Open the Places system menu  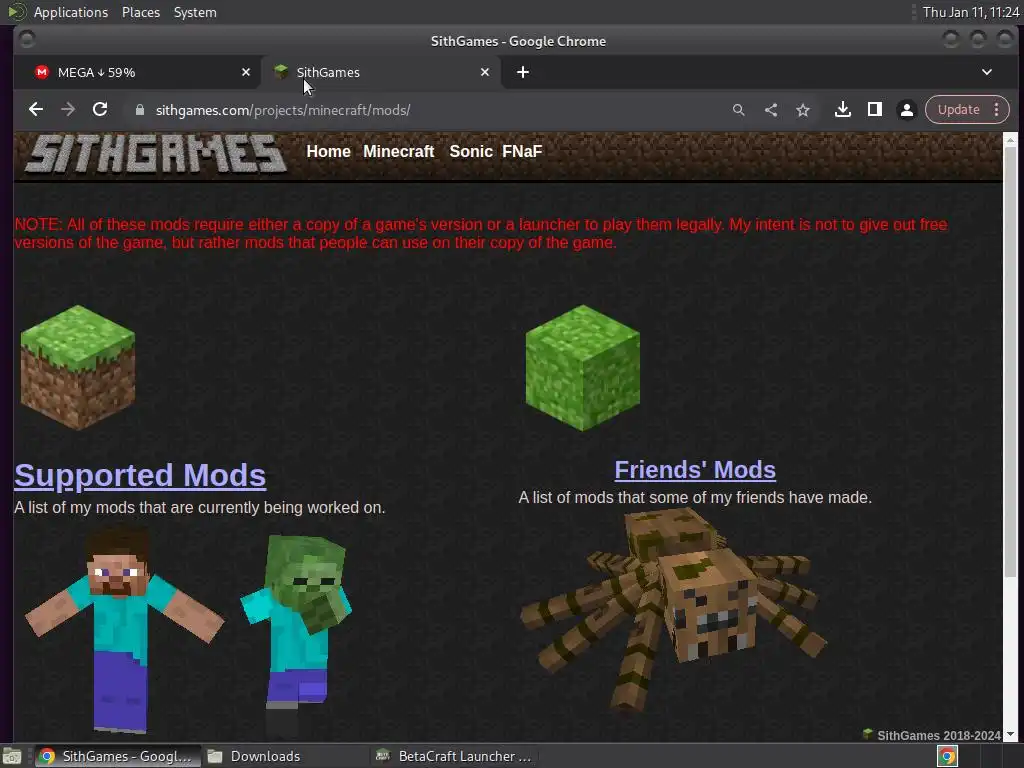(140, 12)
